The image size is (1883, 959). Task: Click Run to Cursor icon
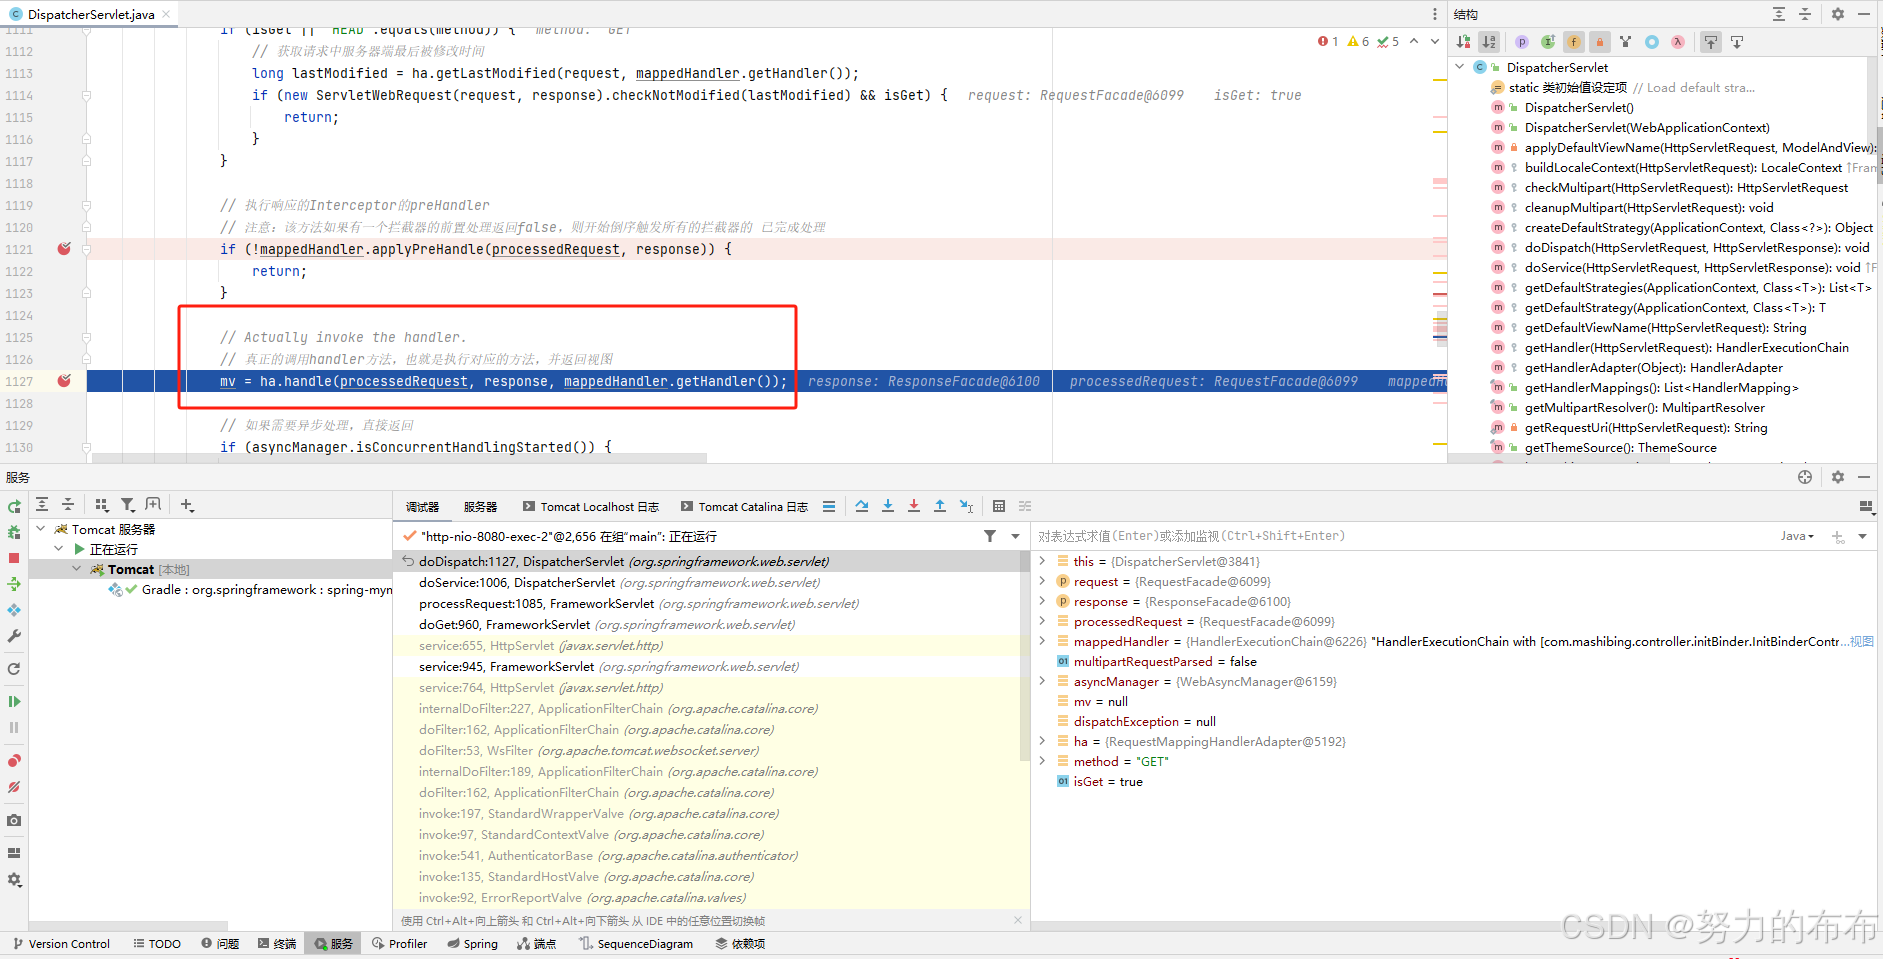(x=966, y=506)
